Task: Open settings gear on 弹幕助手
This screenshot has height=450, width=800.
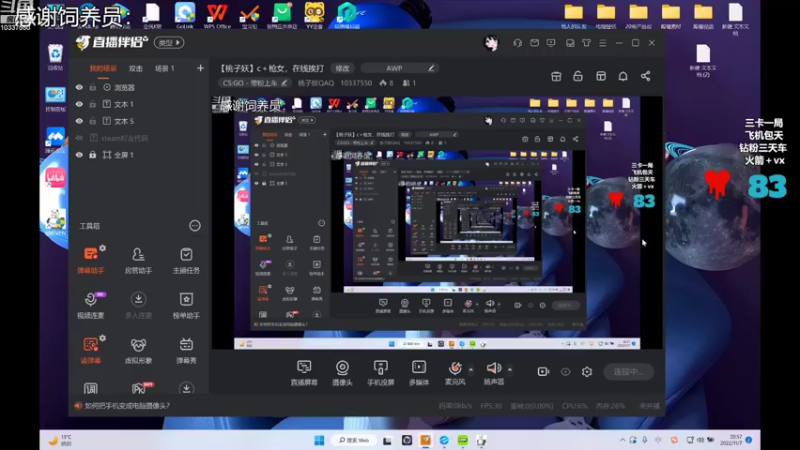Action: click(x=103, y=248)
